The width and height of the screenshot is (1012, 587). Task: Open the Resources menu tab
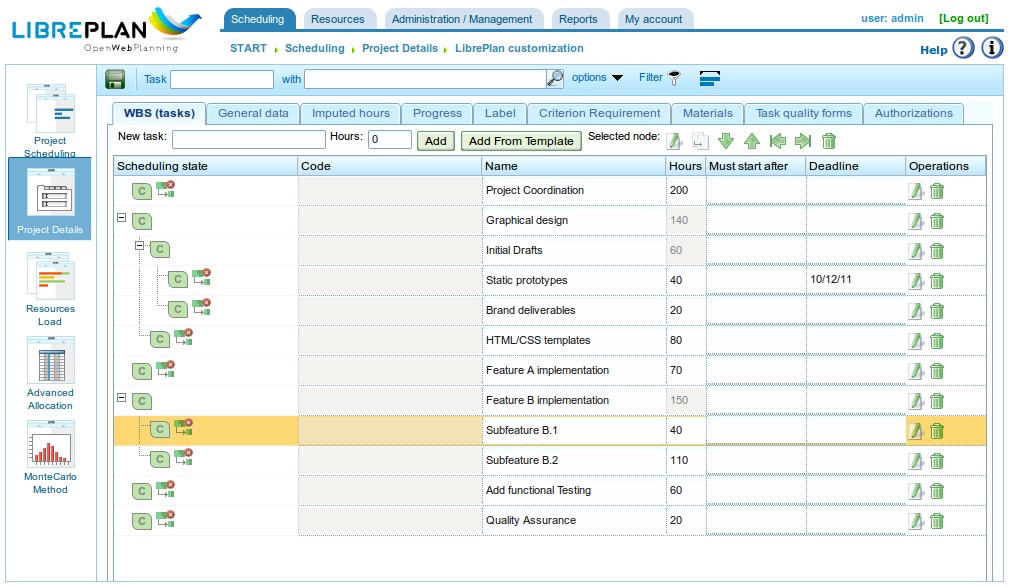337,19
